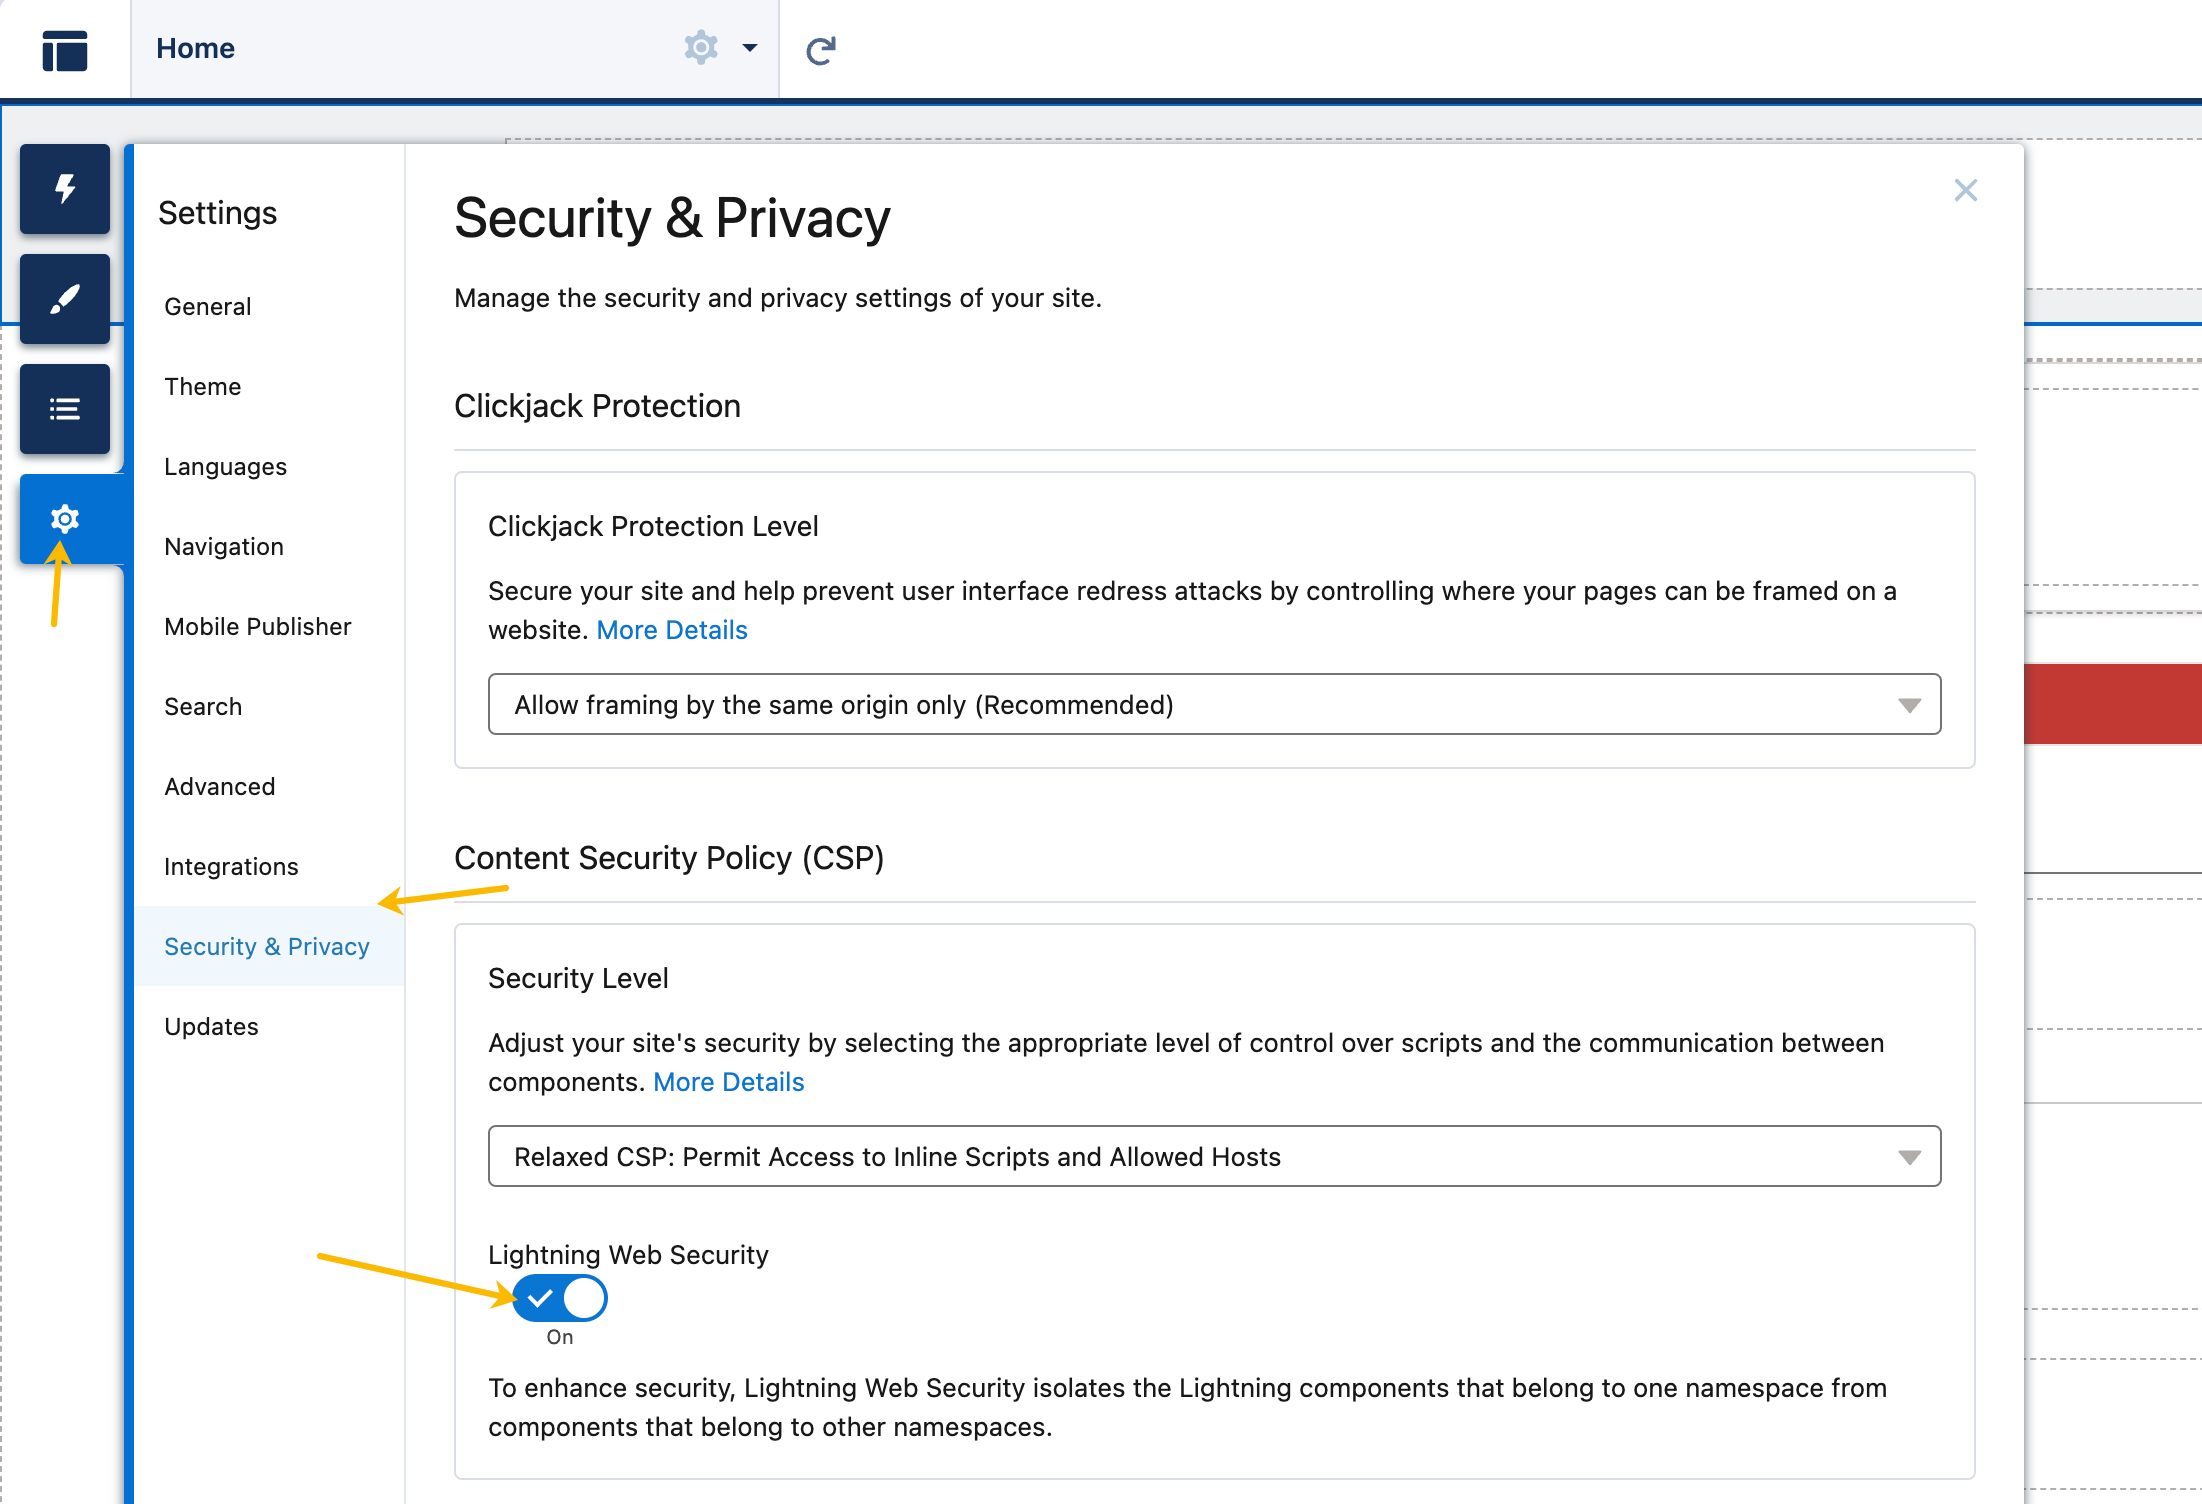Click the Settings gear sidebar icon

pyautogui.click(x=65, y=518)
